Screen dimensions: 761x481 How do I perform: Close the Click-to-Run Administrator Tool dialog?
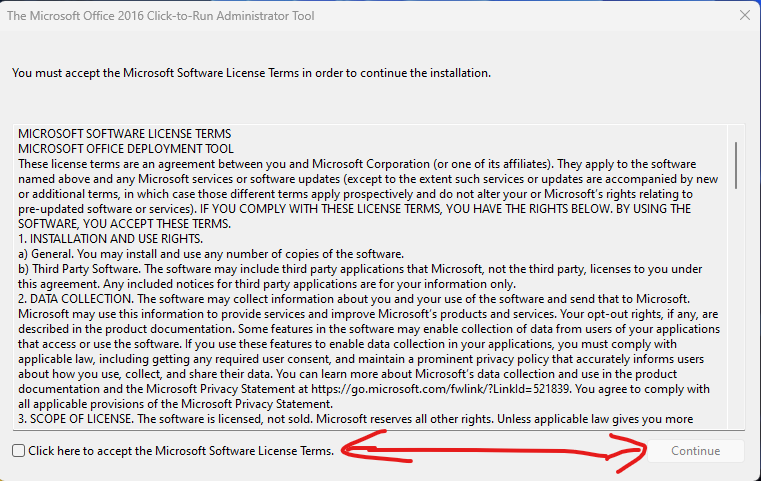point(745,16)
